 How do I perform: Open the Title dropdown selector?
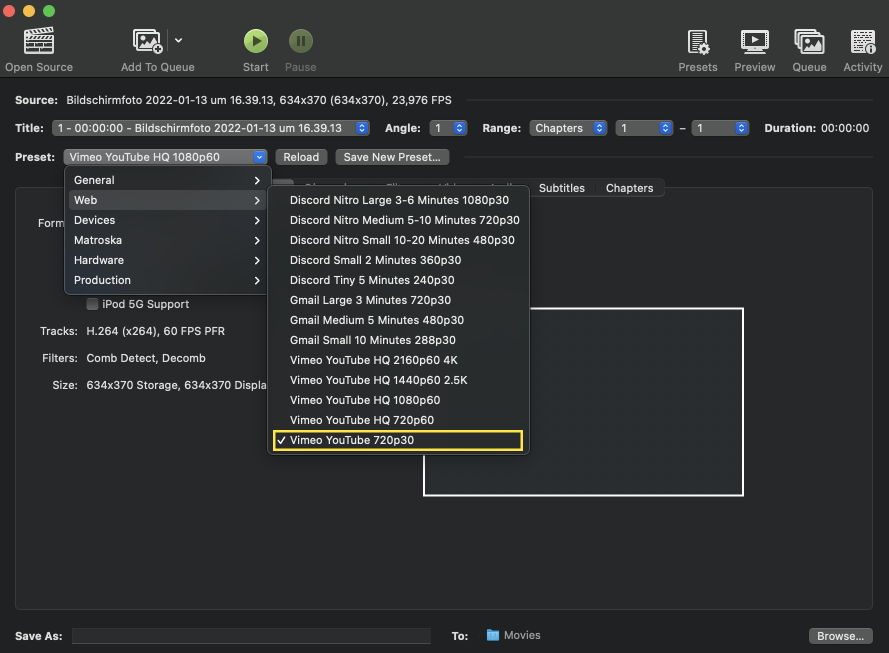tap(211, 128)
